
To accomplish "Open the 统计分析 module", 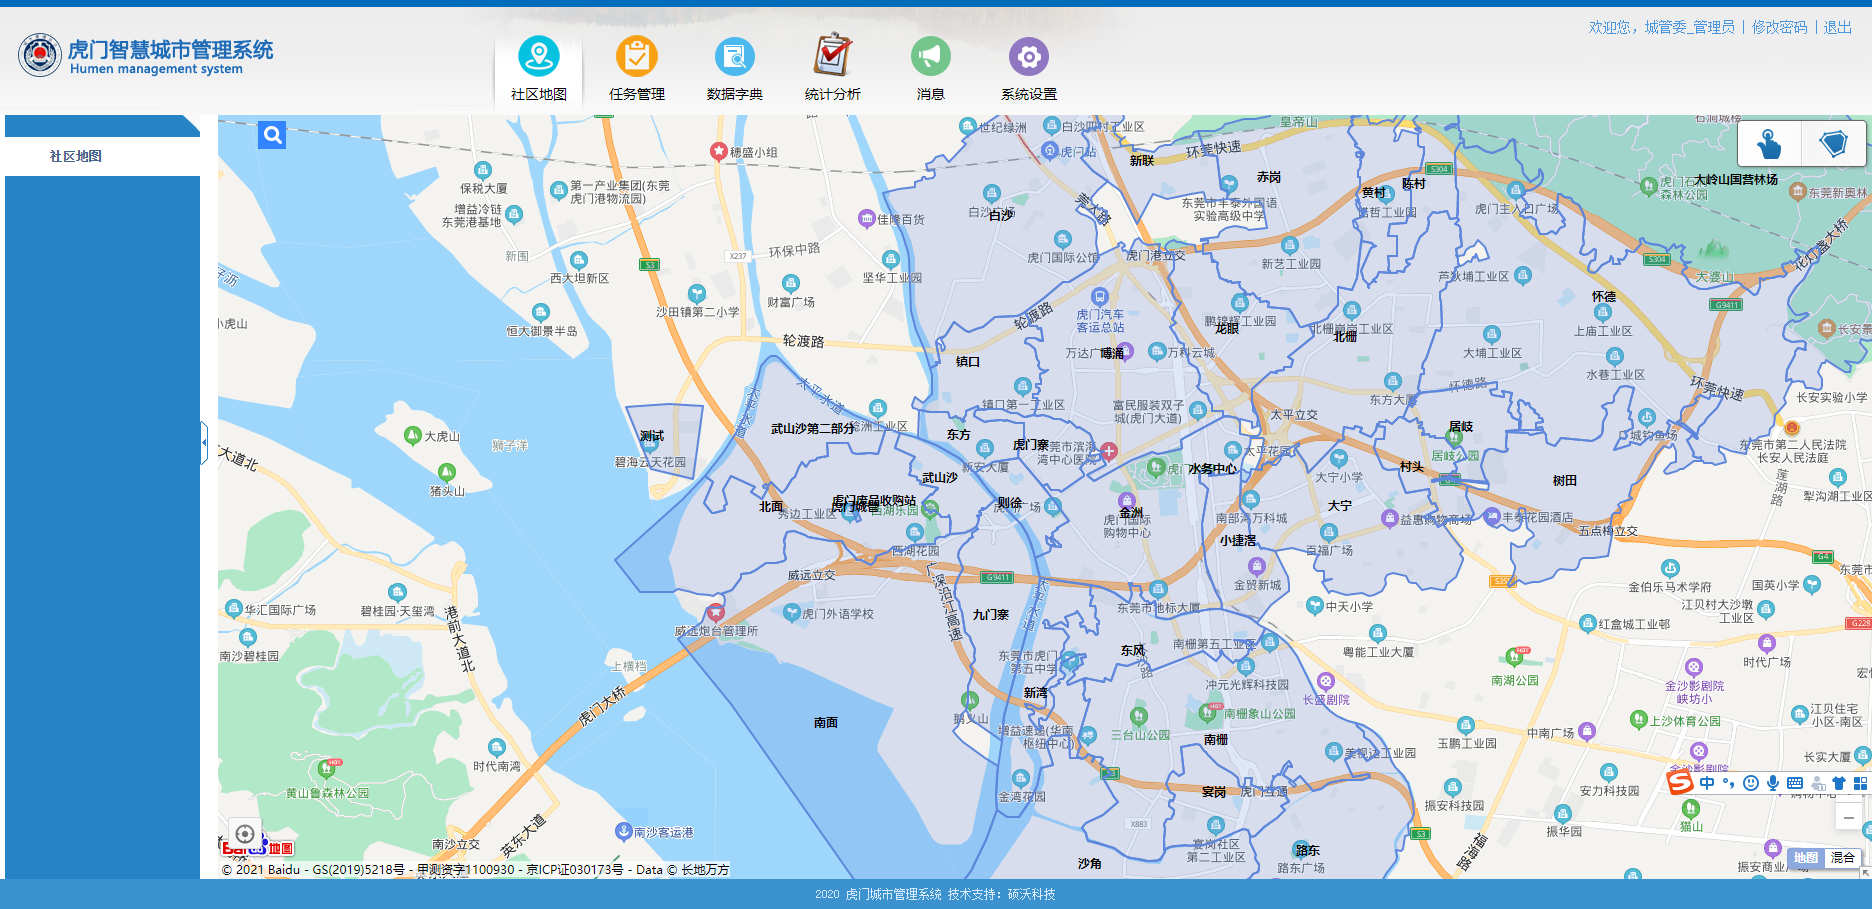I will 833,68.
